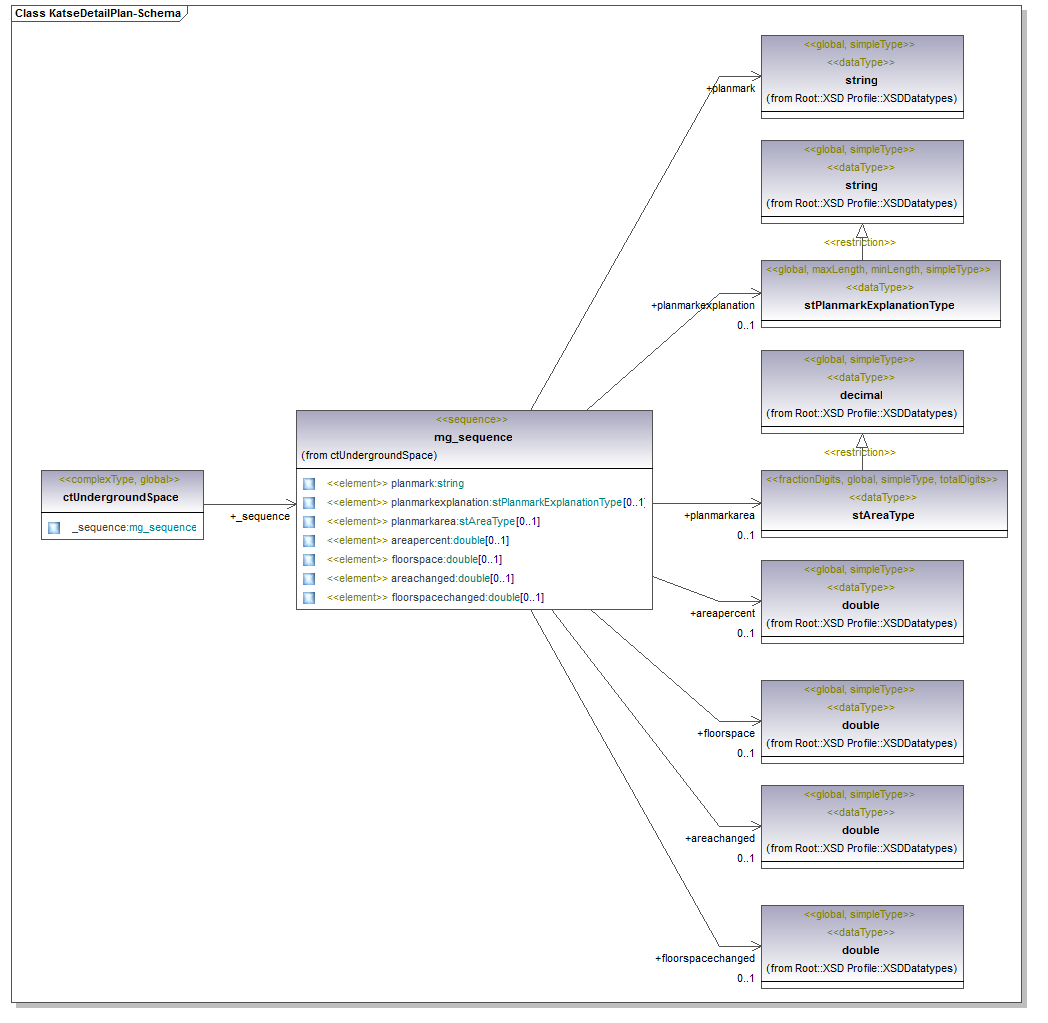1048x1023 pixels.
Task: Click the restriction label above stAreaType
Action: pyautogui.click(x=859, y=452)
